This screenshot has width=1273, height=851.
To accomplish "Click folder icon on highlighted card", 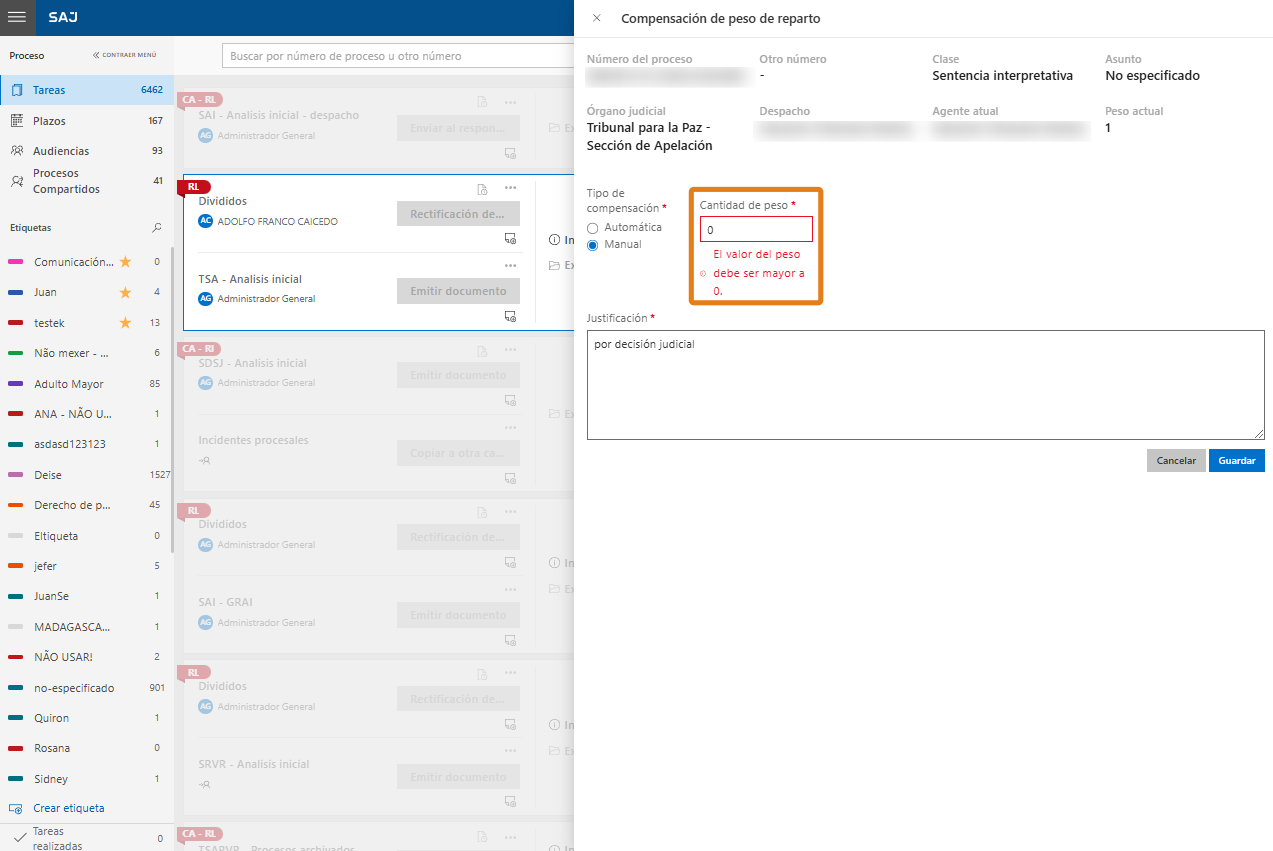I will [554, 265].
